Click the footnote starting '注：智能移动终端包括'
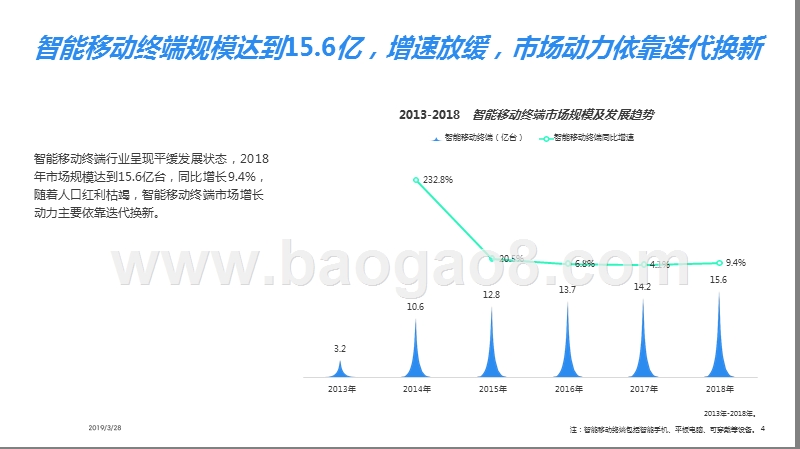This screenshot has height=449, width=800. pos(662,430)
